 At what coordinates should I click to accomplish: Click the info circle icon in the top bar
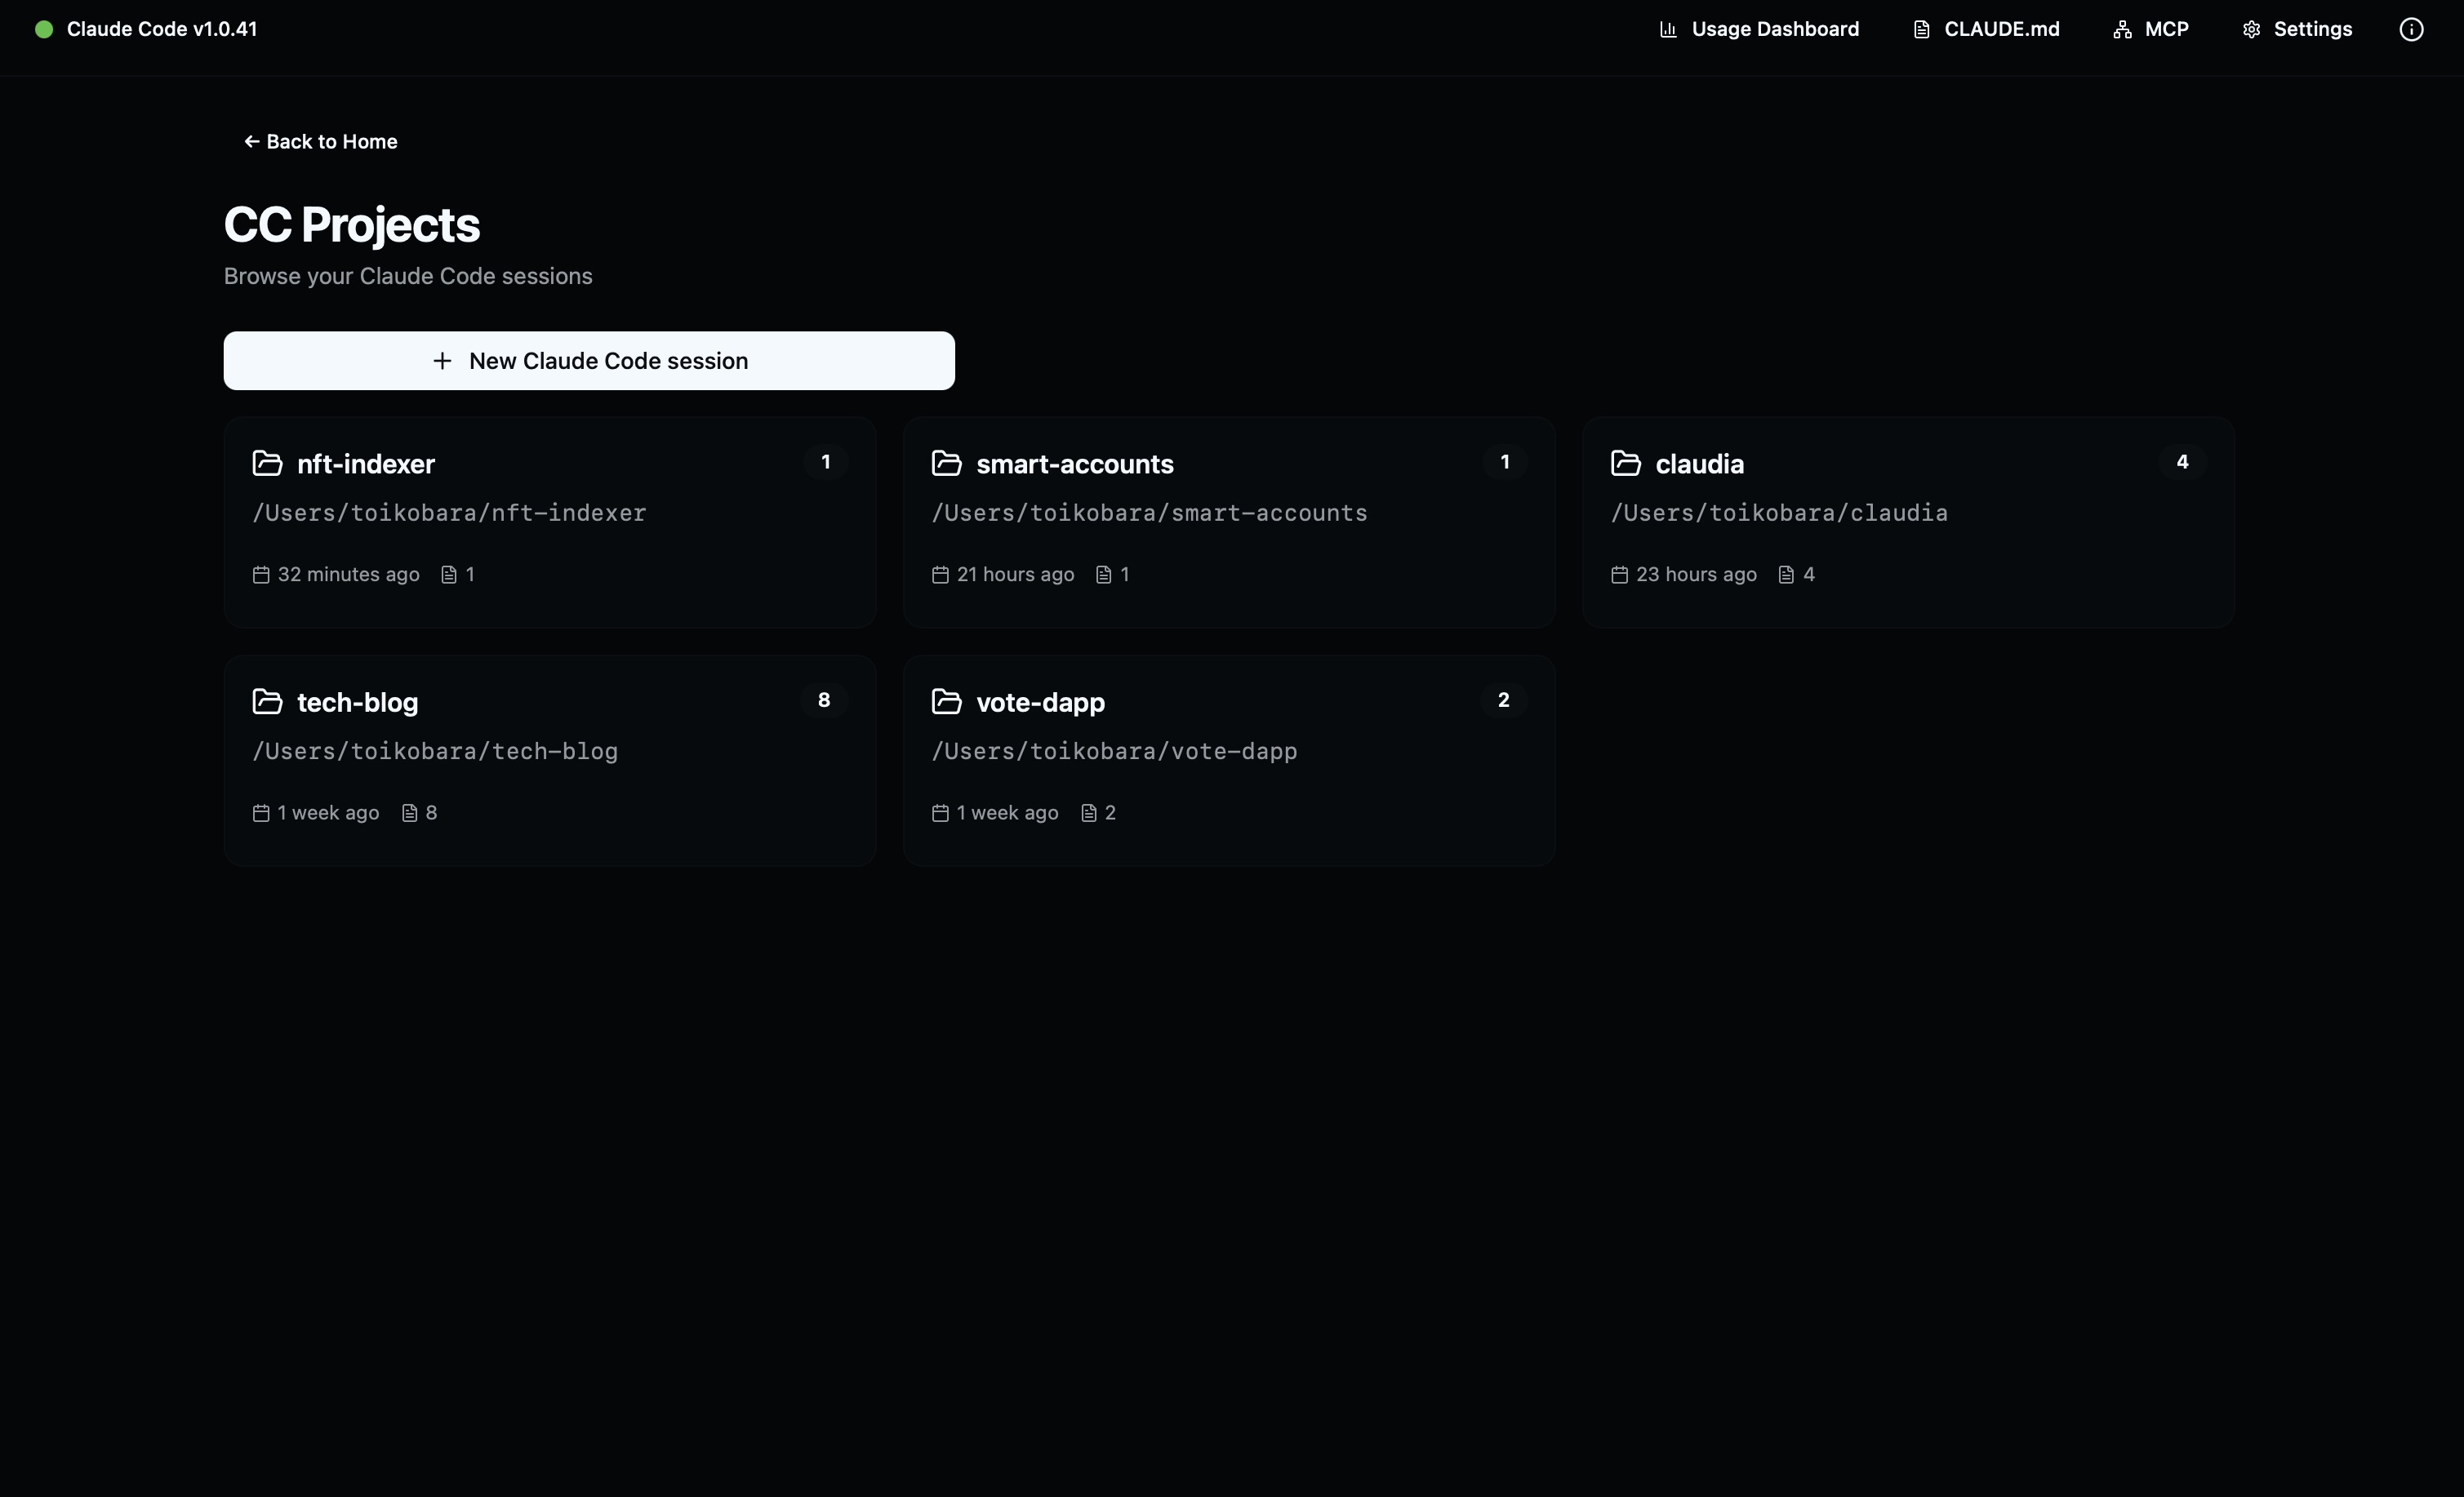point(2411,29)
